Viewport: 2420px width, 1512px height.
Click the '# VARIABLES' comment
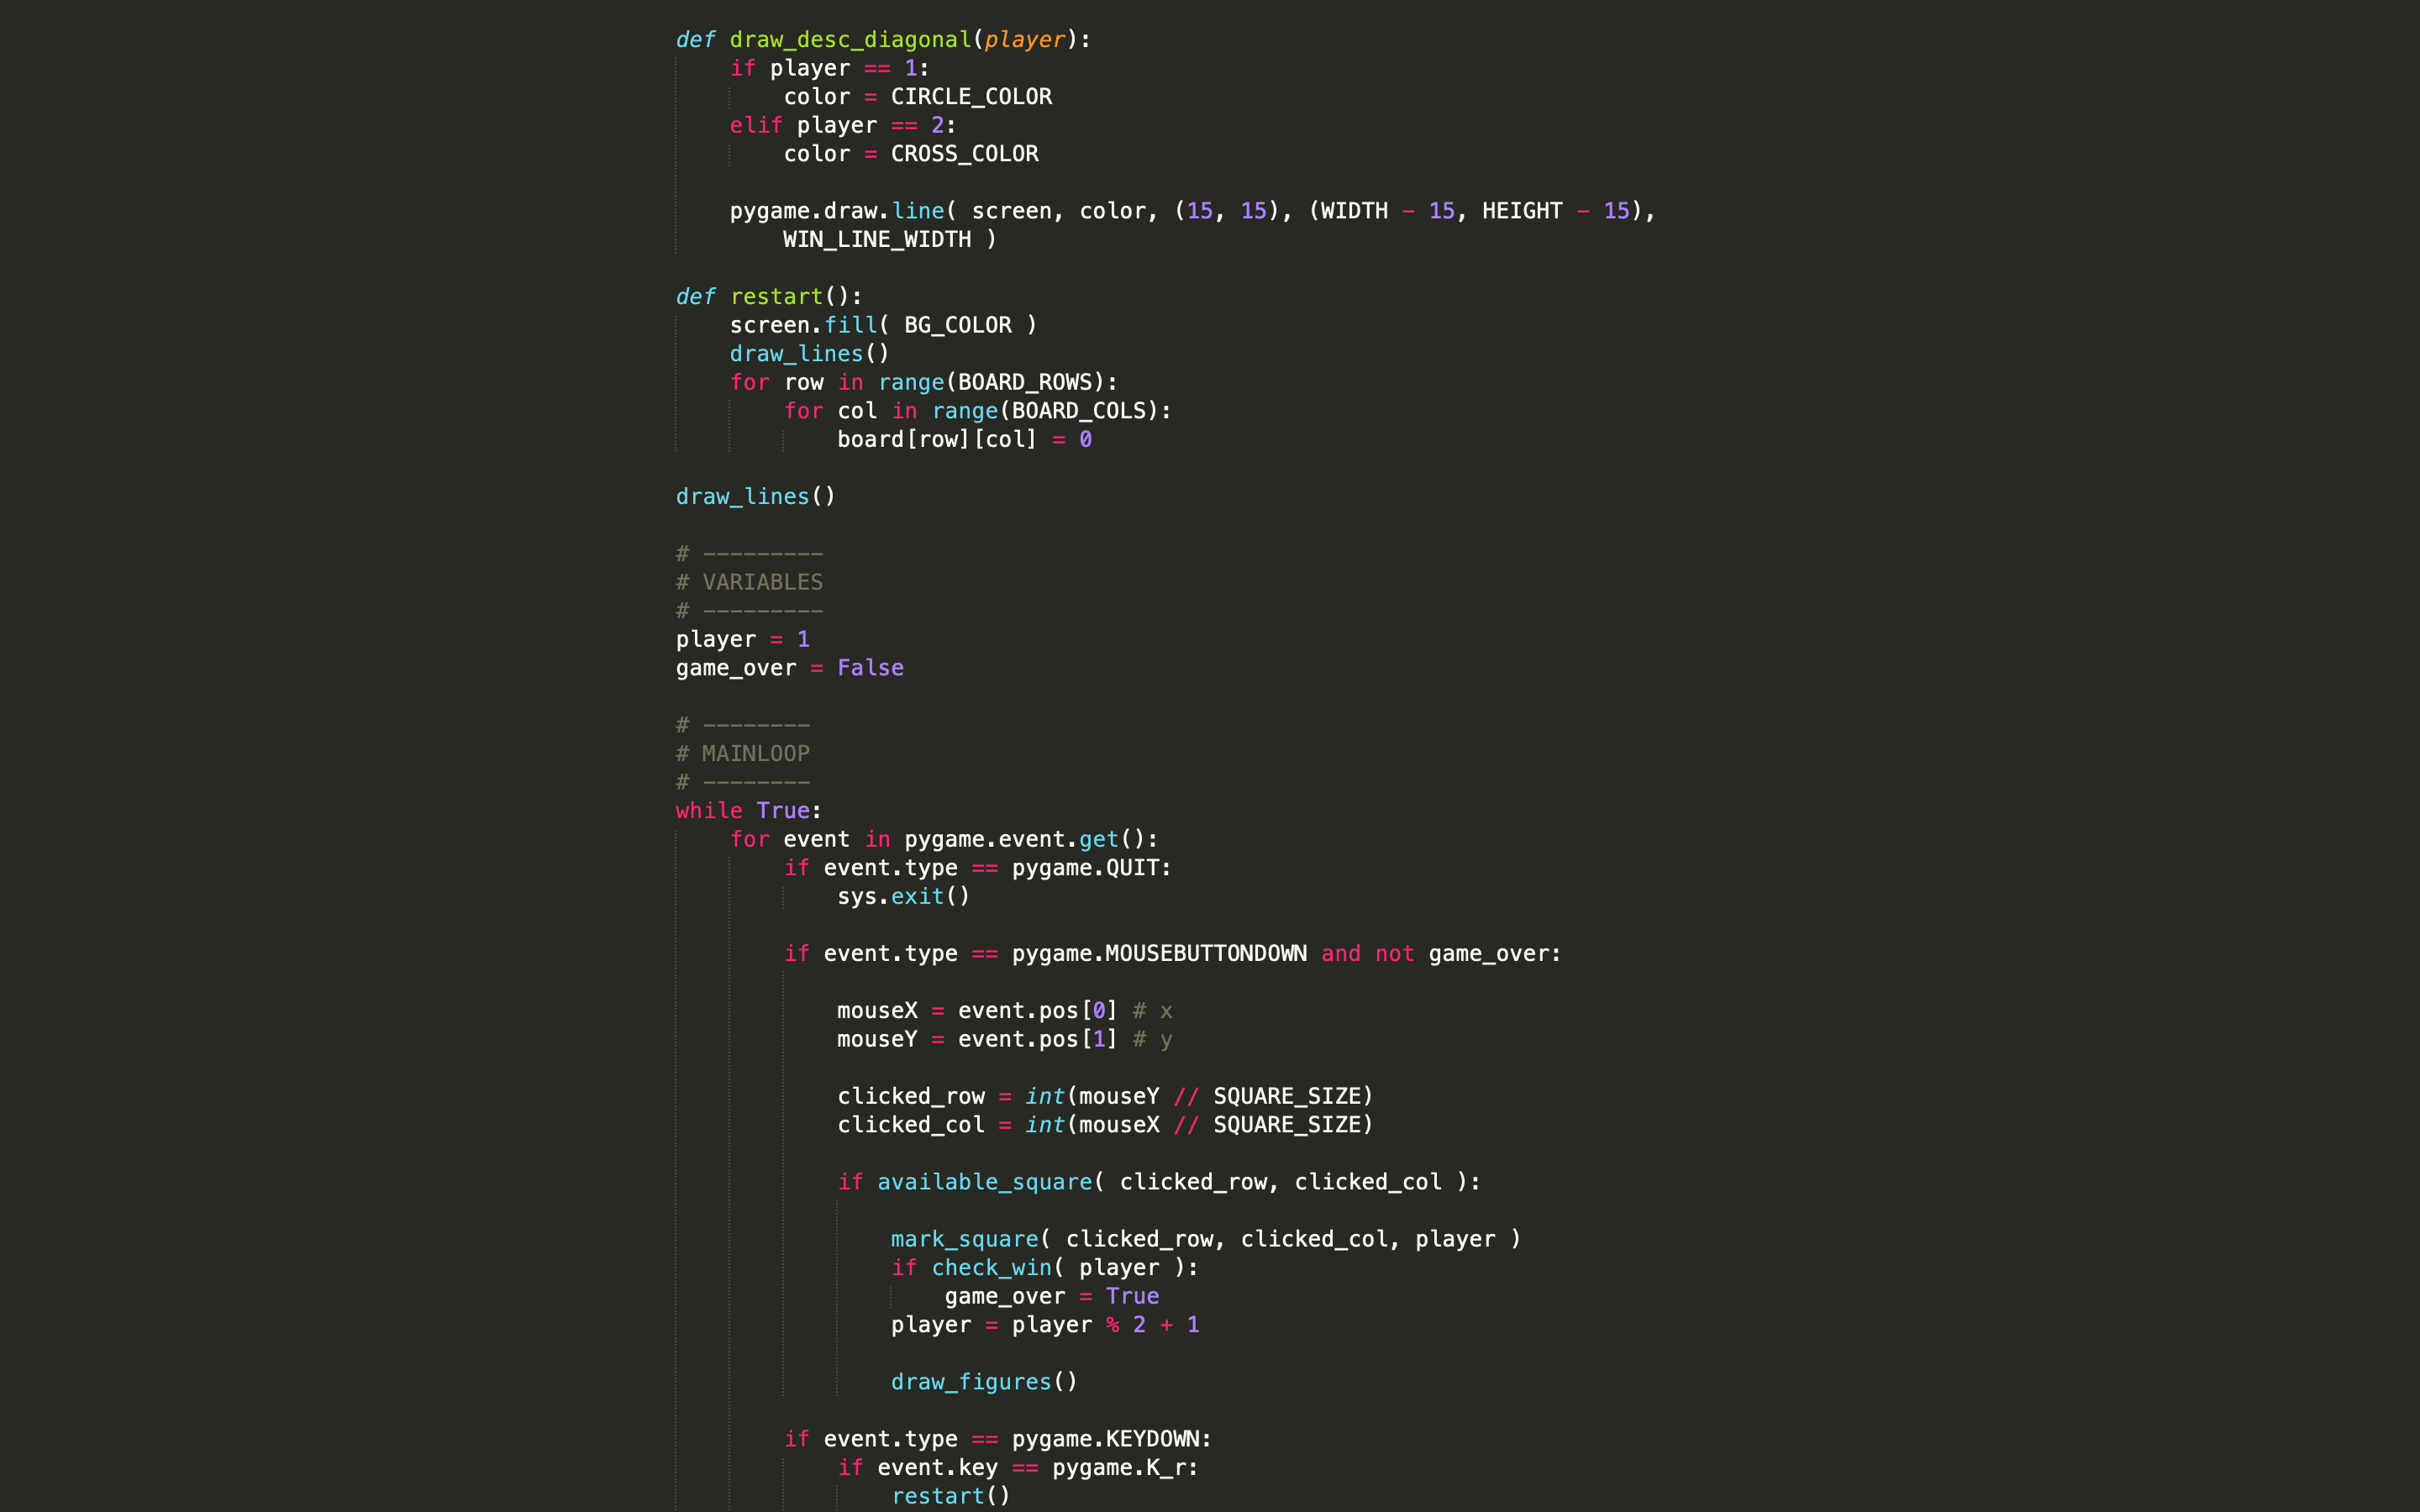coord(750,582)
